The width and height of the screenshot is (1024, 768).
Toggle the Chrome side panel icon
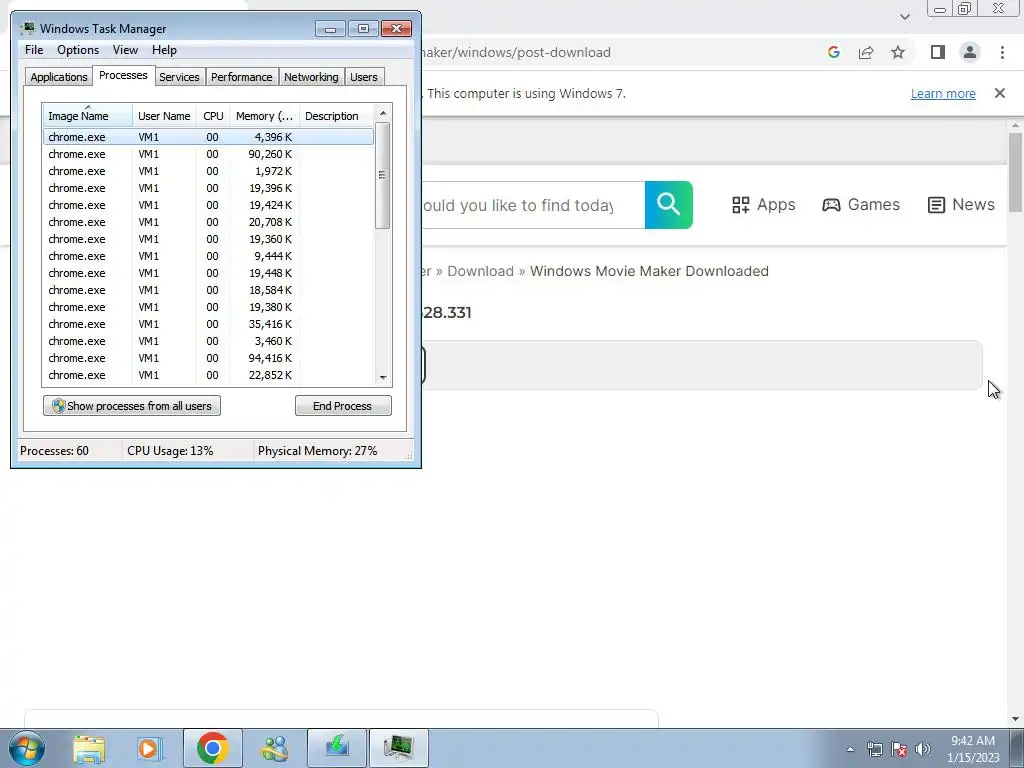coord(938,52)
